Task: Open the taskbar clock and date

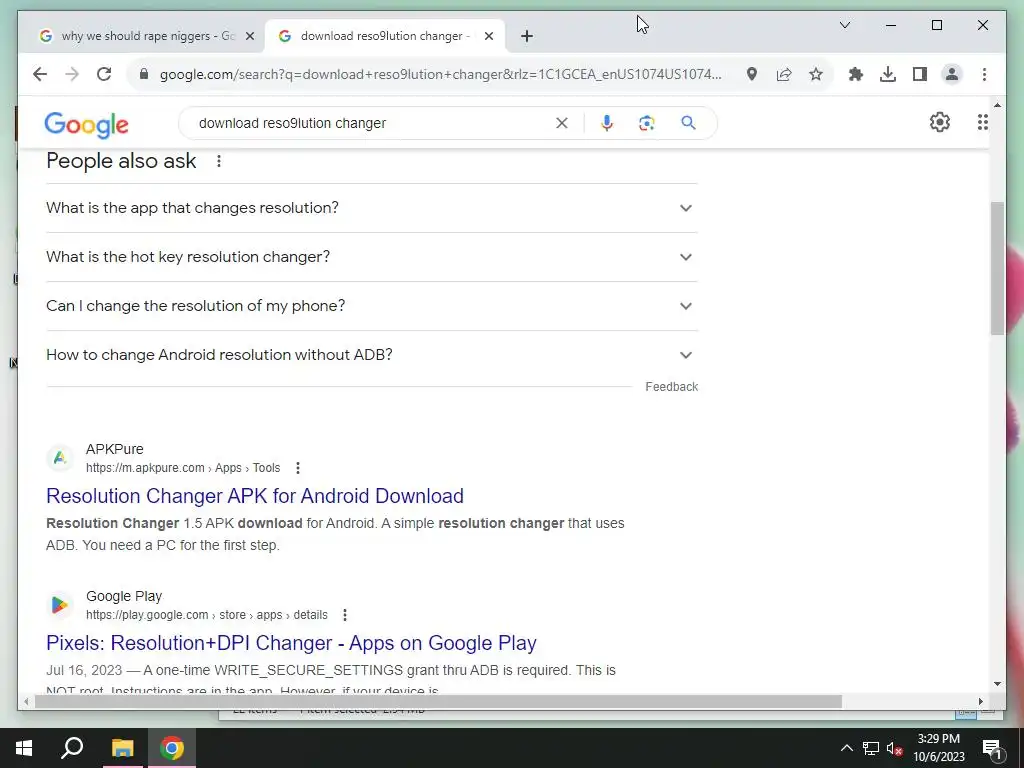Action: pos(938,748)
